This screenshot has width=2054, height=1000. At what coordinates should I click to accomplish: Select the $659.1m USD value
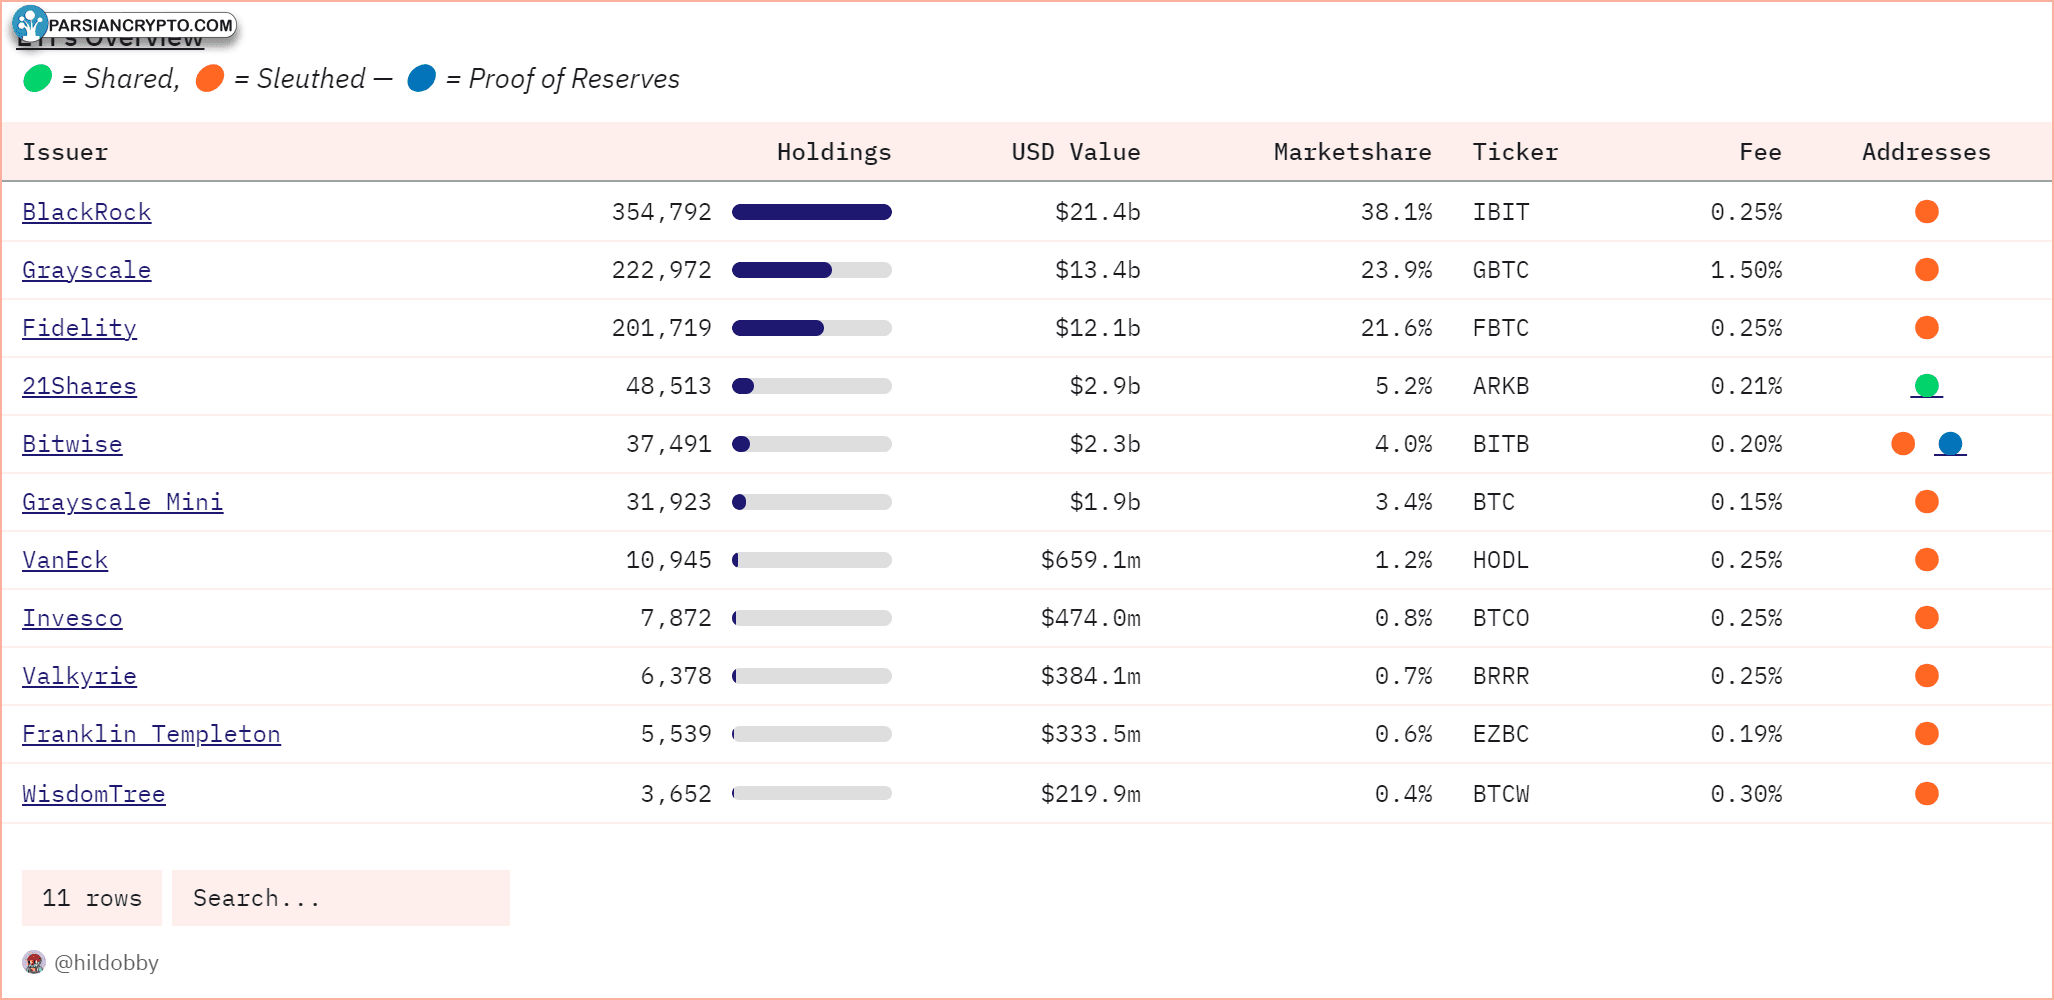pyautogui.click(x=1091, y=560)
